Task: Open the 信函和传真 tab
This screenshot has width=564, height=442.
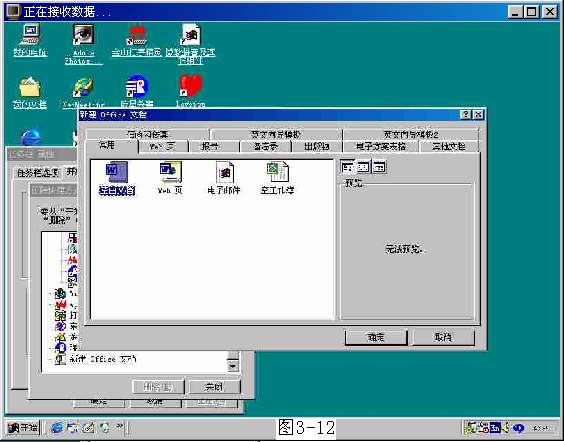Action: pos(148,134)
